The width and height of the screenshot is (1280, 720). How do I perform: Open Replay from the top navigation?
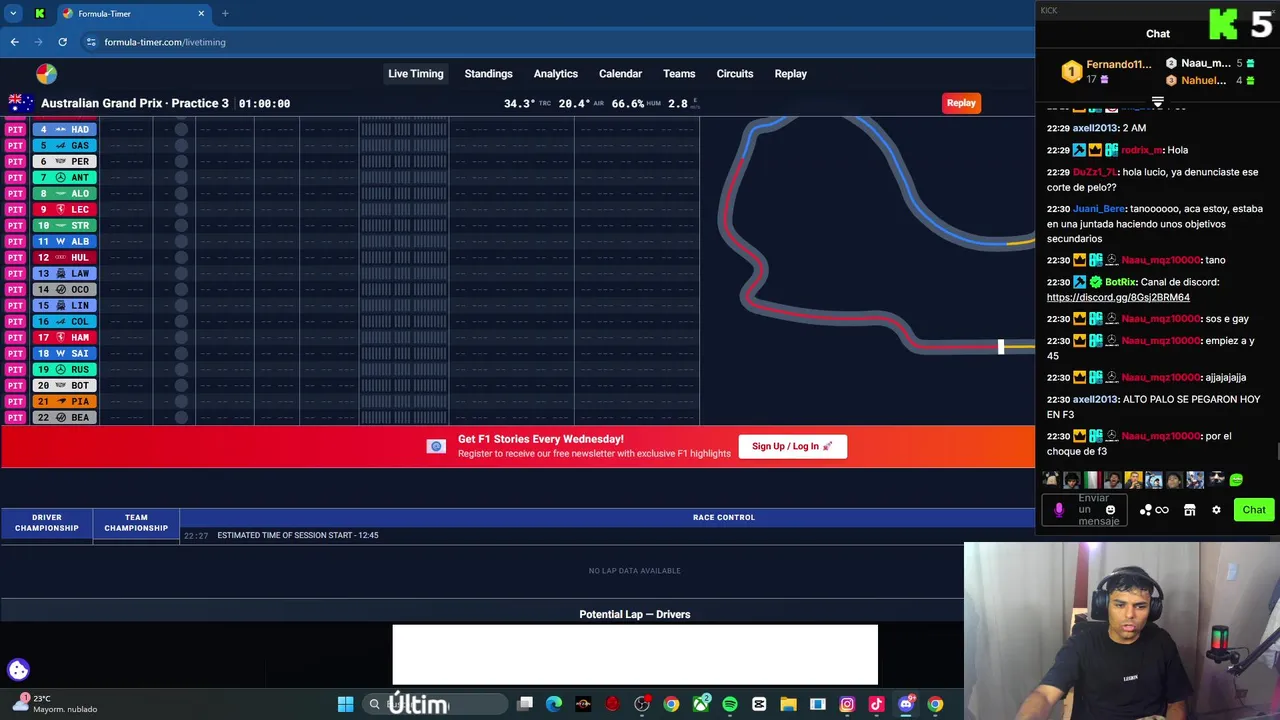tap(790, 74)
